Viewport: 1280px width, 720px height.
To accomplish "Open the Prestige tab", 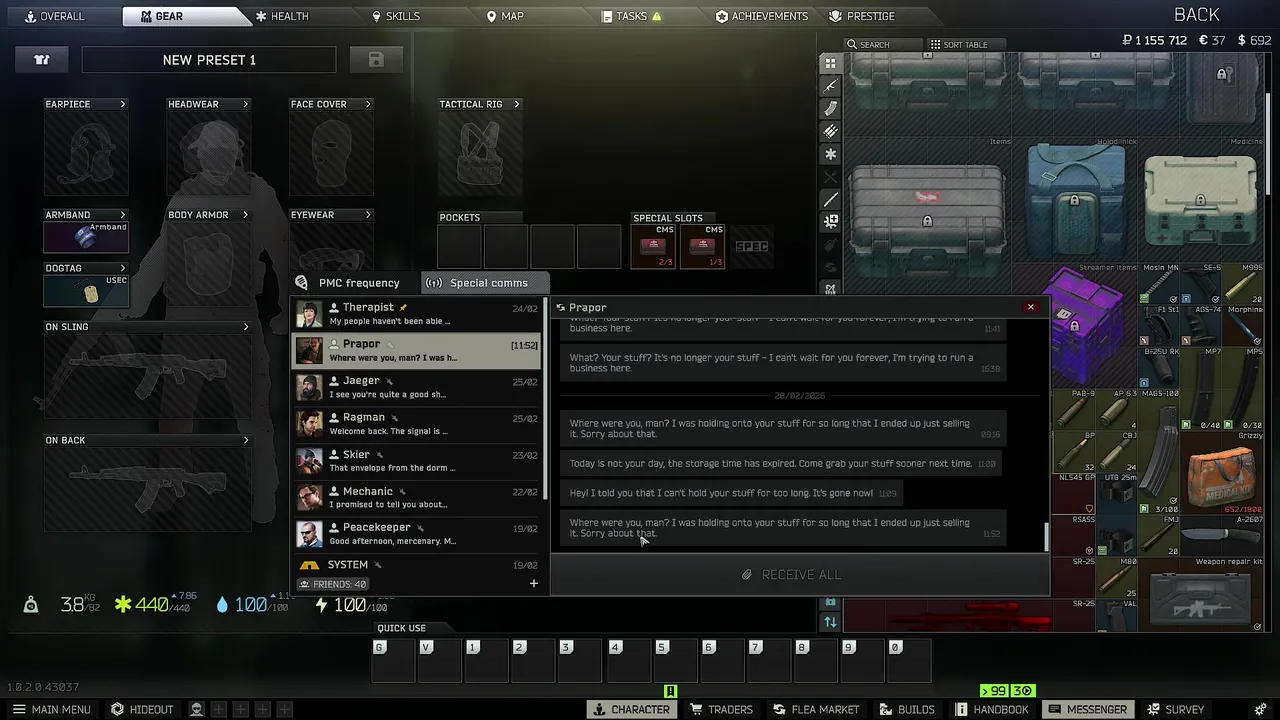I will [862, 16].
